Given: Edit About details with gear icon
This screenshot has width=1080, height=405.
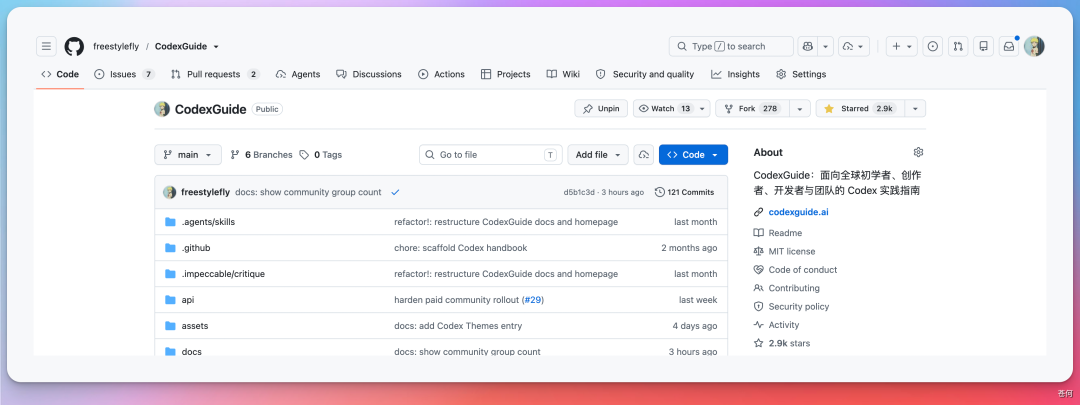Looking at the screenshot, I should click(918, 152).
